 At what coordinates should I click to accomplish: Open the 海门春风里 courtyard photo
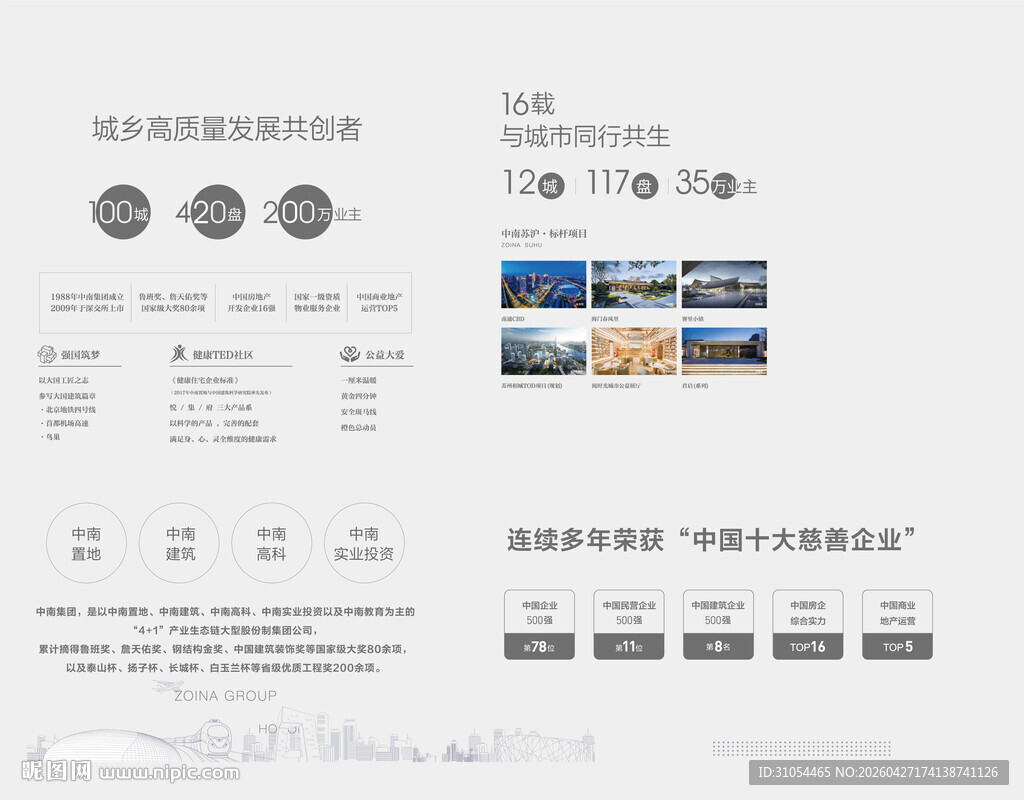point(634,285)
